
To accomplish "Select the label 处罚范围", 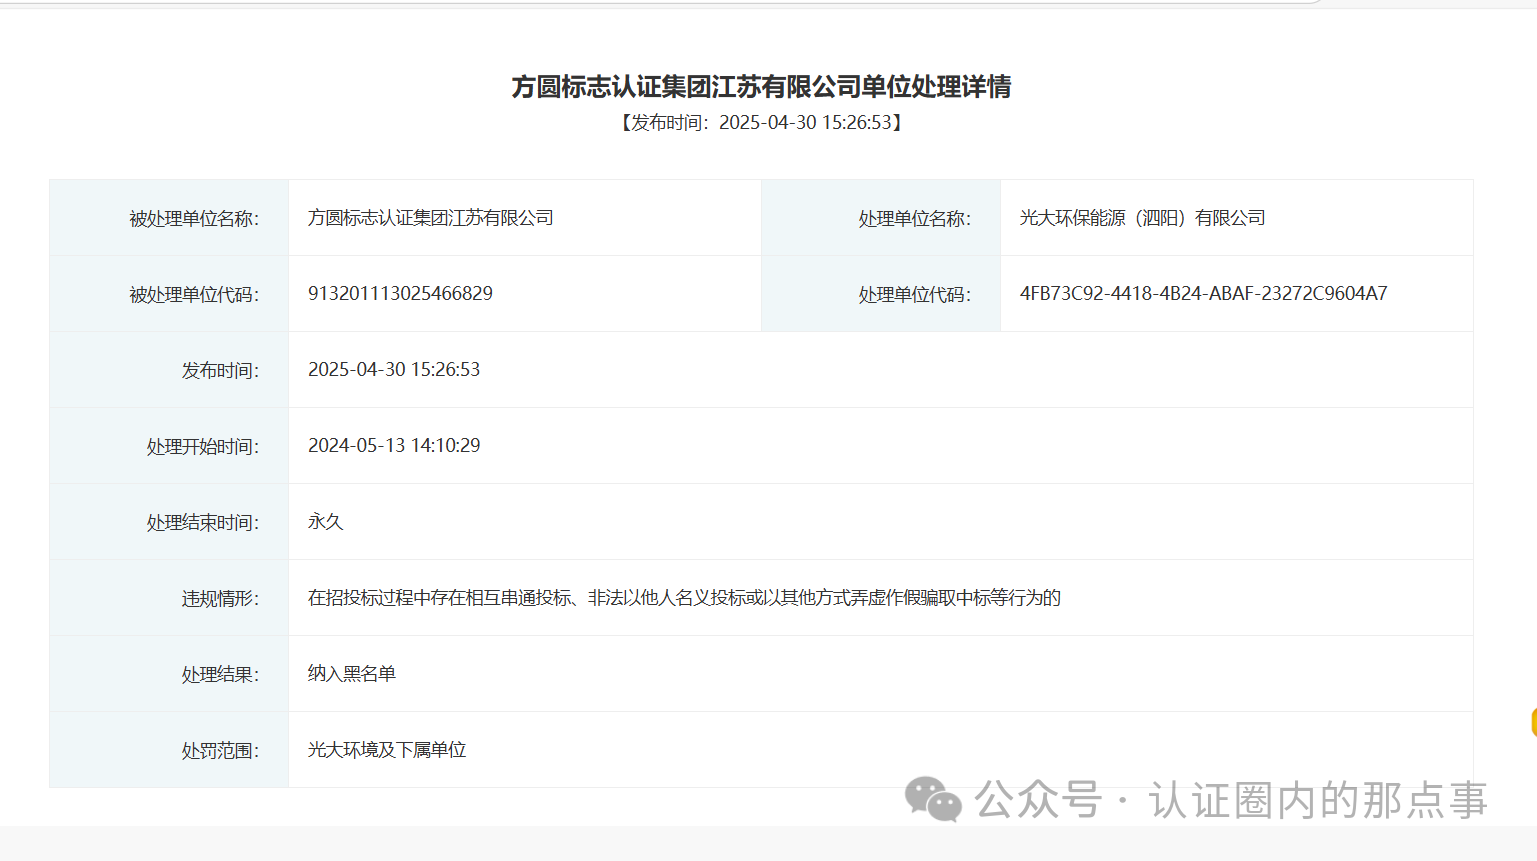I will point(220,750).
